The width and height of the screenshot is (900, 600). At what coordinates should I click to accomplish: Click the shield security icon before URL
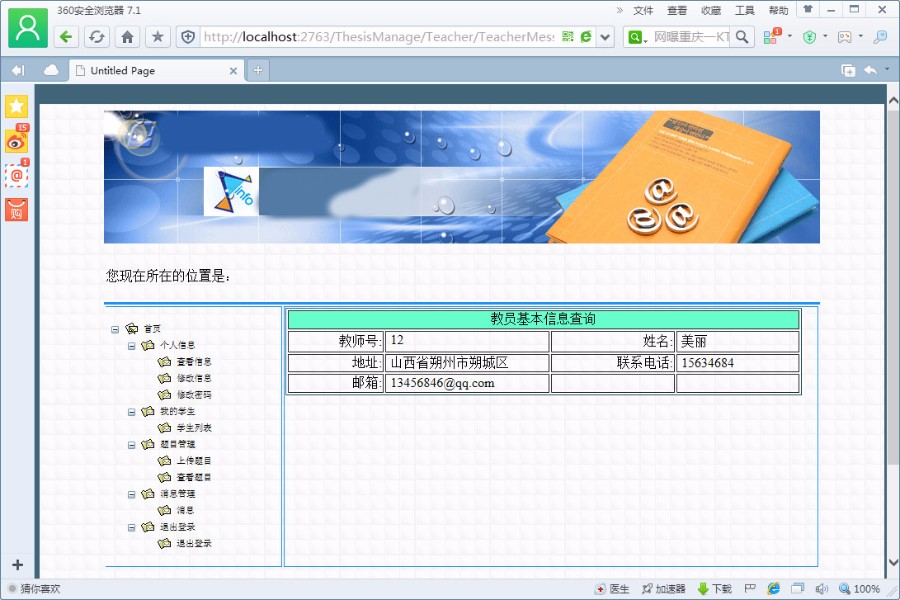pyautogui.click(x=188, y=37)
